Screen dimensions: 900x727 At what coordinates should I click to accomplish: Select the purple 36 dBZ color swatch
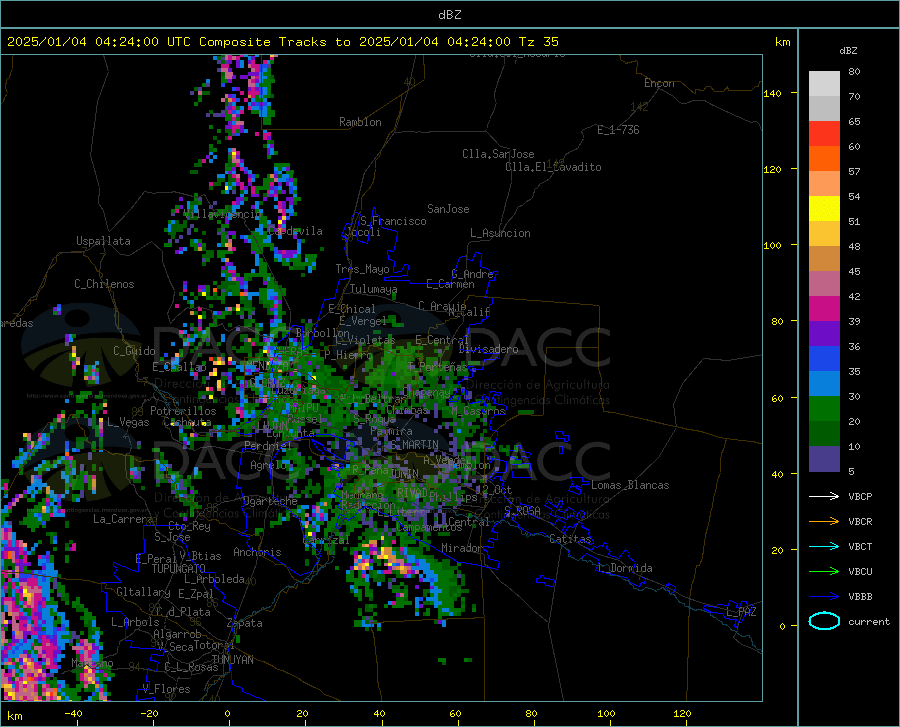(x=824, y=334)
